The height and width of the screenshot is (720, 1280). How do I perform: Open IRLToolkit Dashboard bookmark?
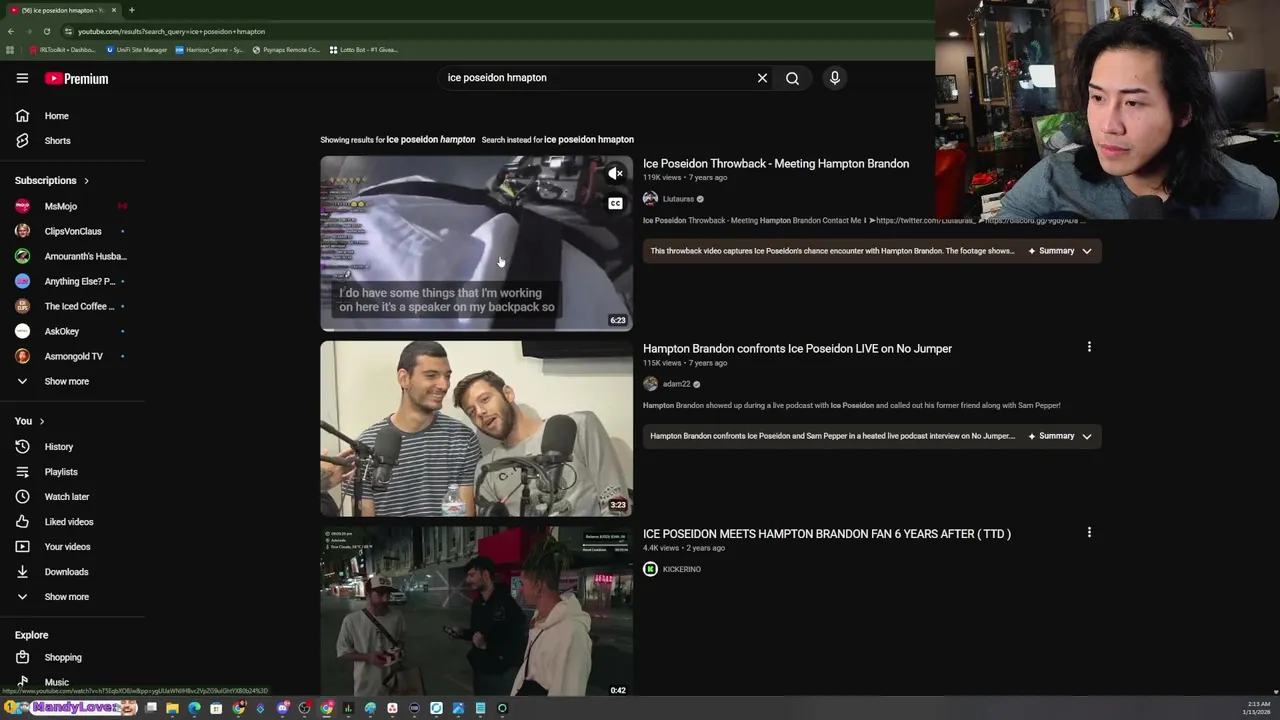pos(62,50)
